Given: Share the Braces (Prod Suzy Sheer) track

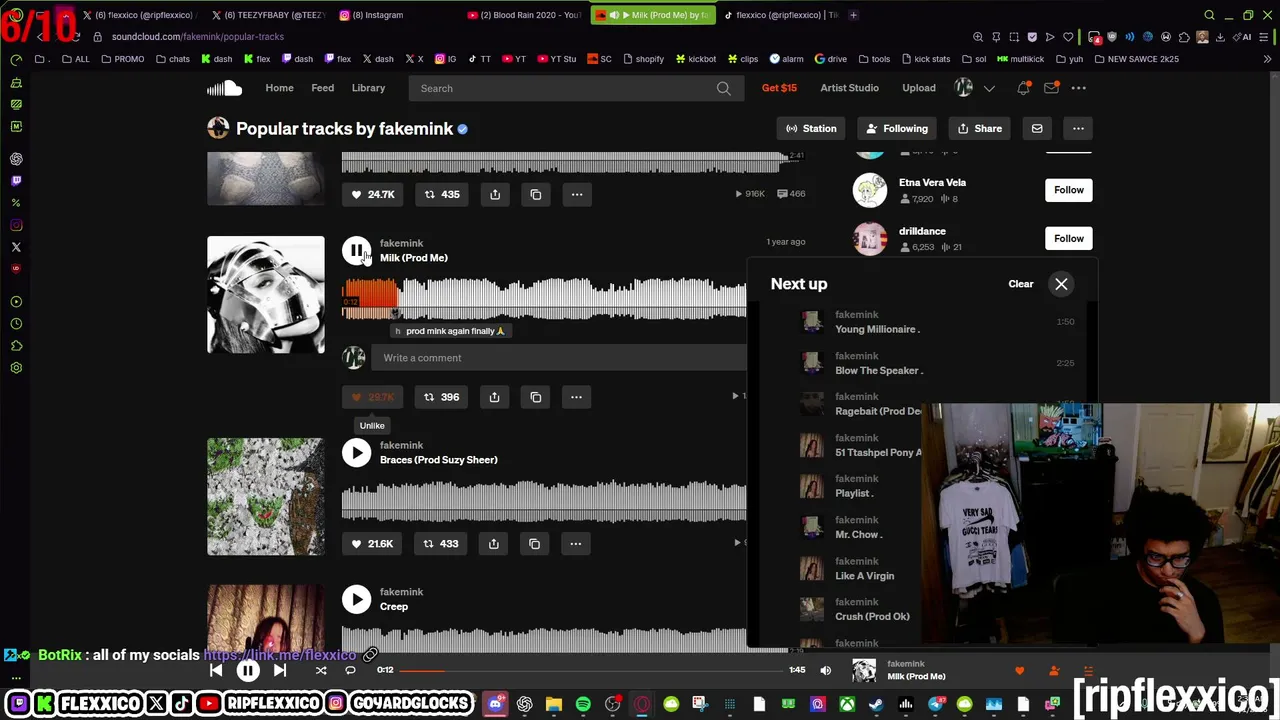Looking at the screenshot, I should [493, 544].
